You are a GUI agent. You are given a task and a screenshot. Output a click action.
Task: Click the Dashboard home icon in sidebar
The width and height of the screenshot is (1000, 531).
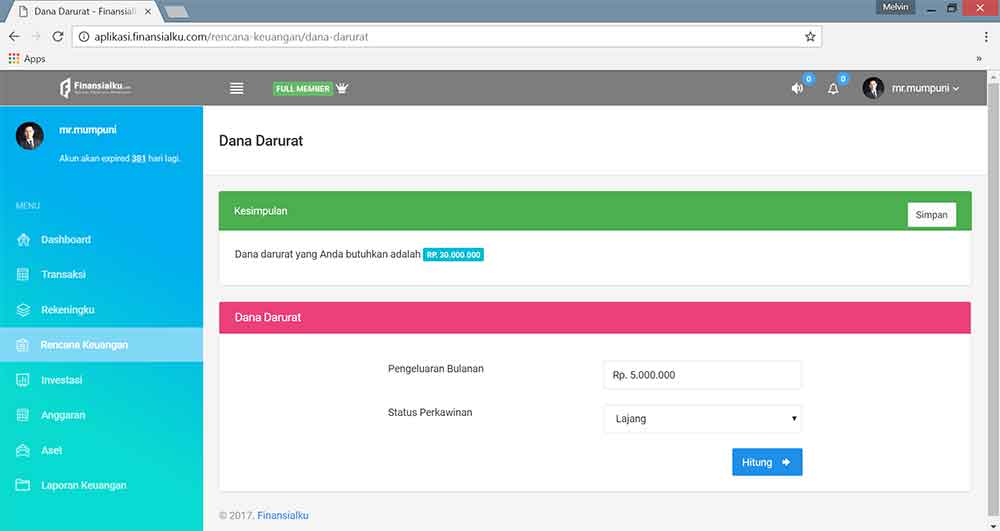(x=23, y=240)
